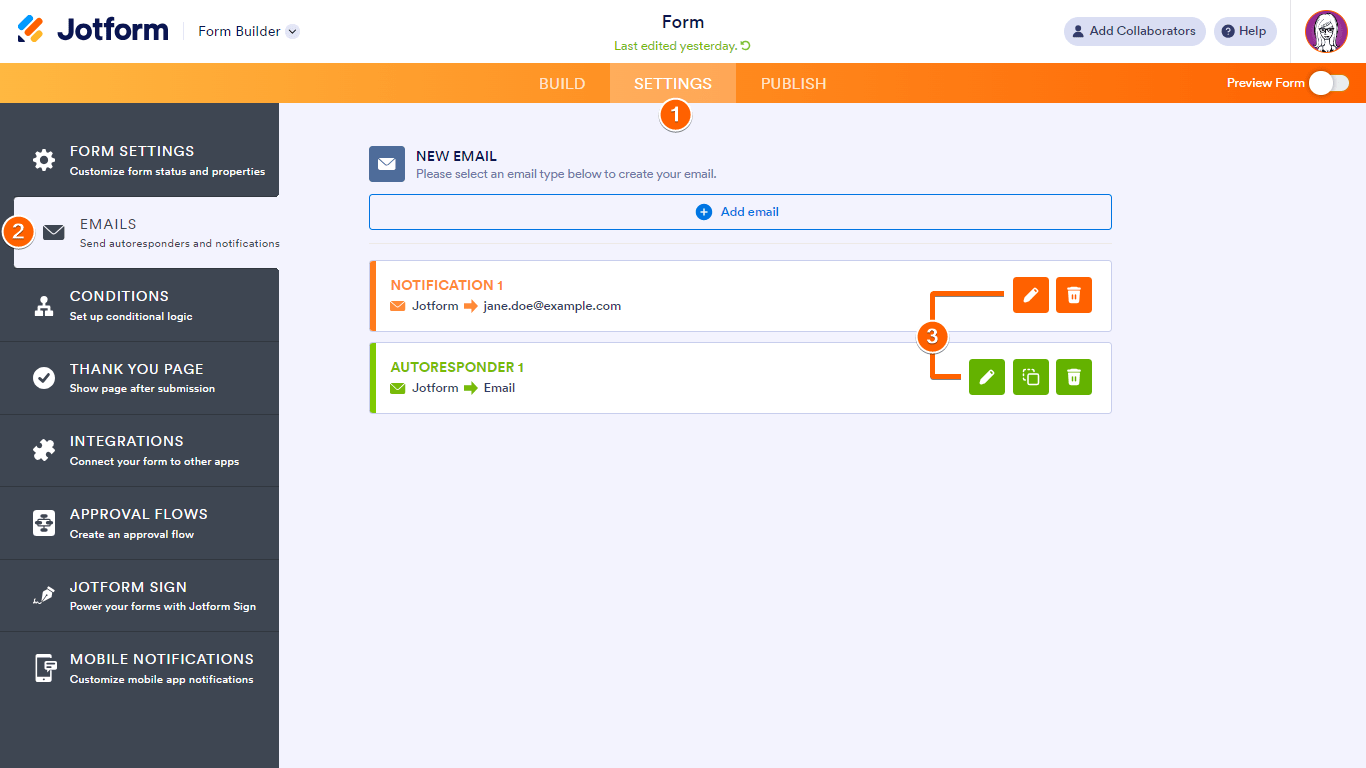Open Jotform Sign in the sidebar
Viewport: 1366px width, 768px height.
(x=139, y=595)
